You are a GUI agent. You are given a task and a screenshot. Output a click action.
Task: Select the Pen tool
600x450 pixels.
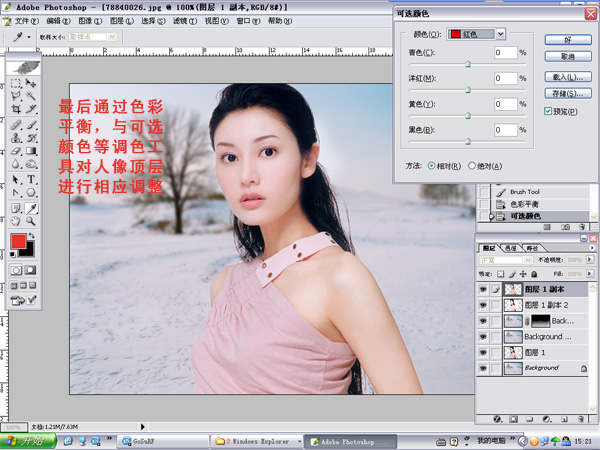point(15,192)
